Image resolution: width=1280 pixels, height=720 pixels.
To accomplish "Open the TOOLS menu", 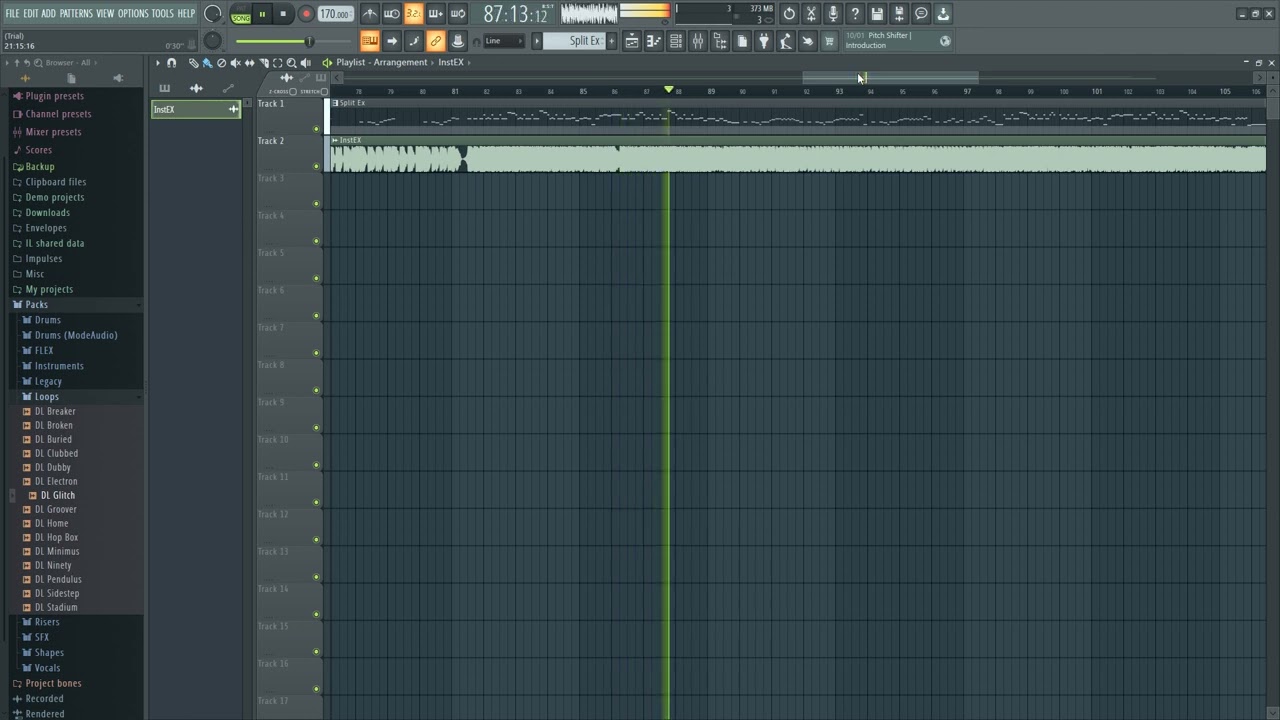I will coord(162,13).
